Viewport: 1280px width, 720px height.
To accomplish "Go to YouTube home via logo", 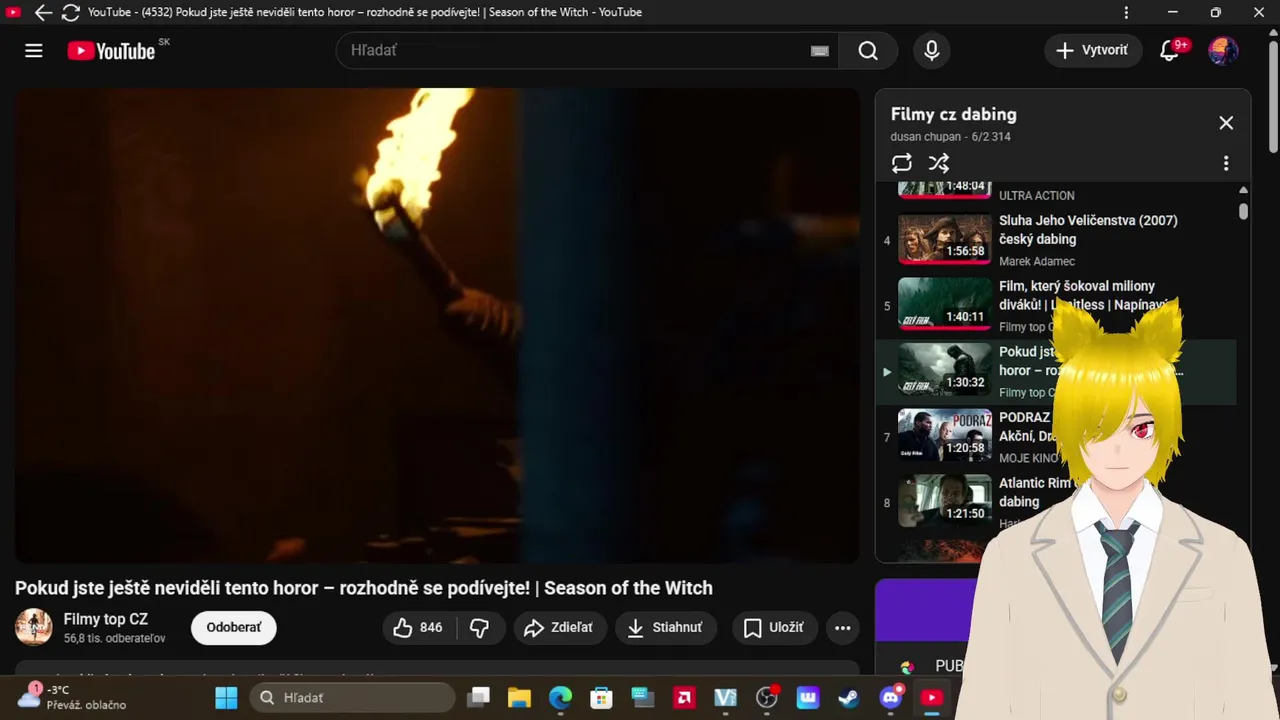I will [x=111, y=51].
